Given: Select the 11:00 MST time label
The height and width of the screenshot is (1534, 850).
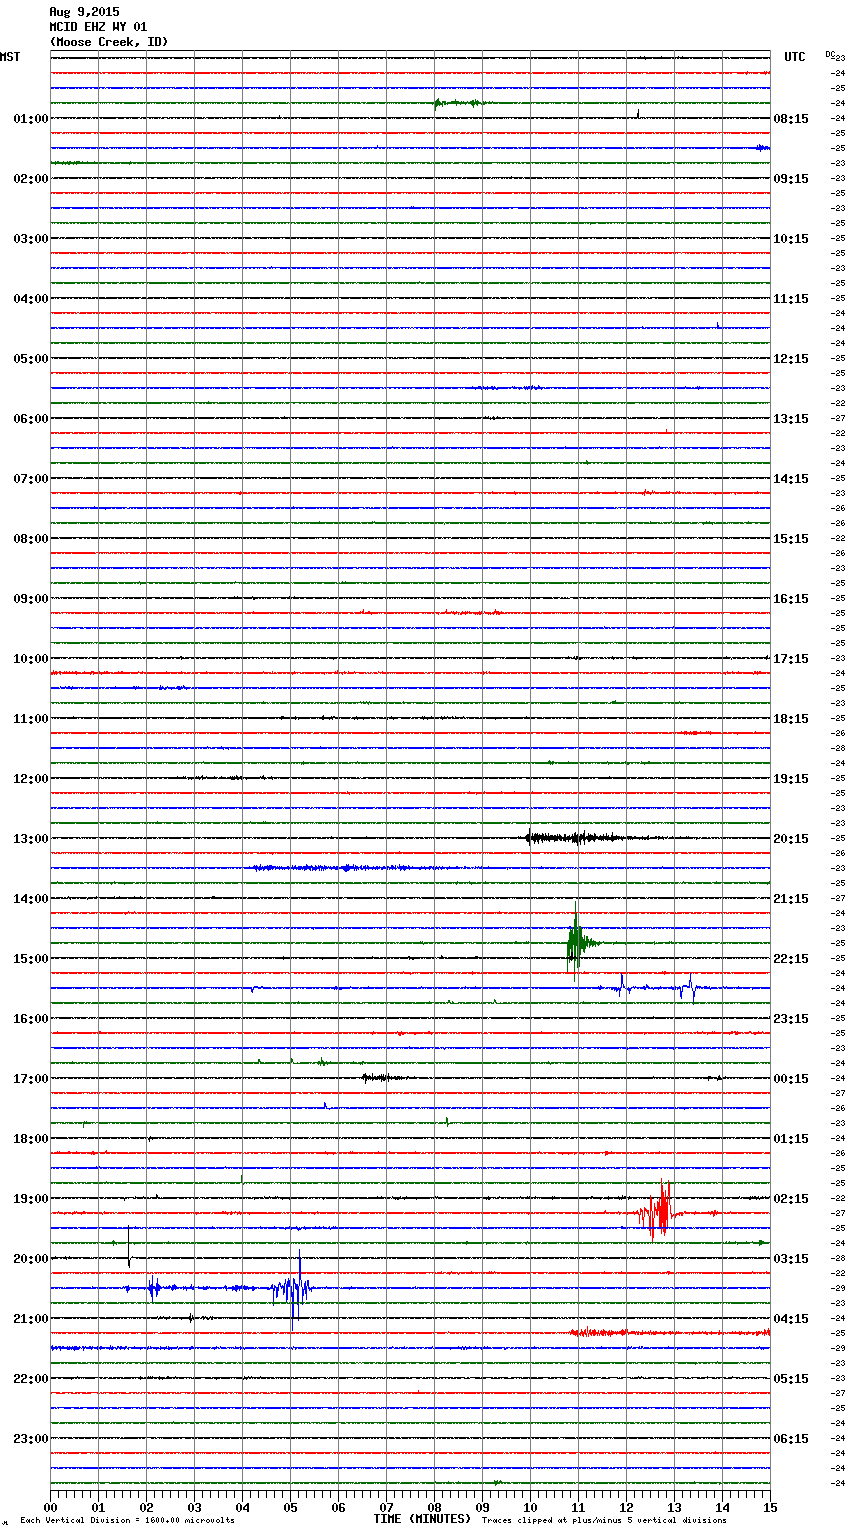Looking at the screenshot, I should 31,718.
